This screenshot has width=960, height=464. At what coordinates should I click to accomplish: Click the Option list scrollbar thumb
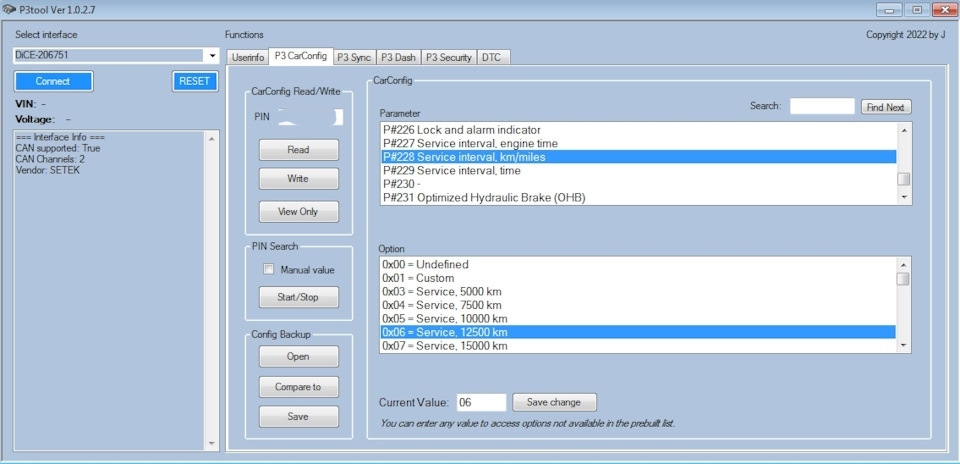903,279
